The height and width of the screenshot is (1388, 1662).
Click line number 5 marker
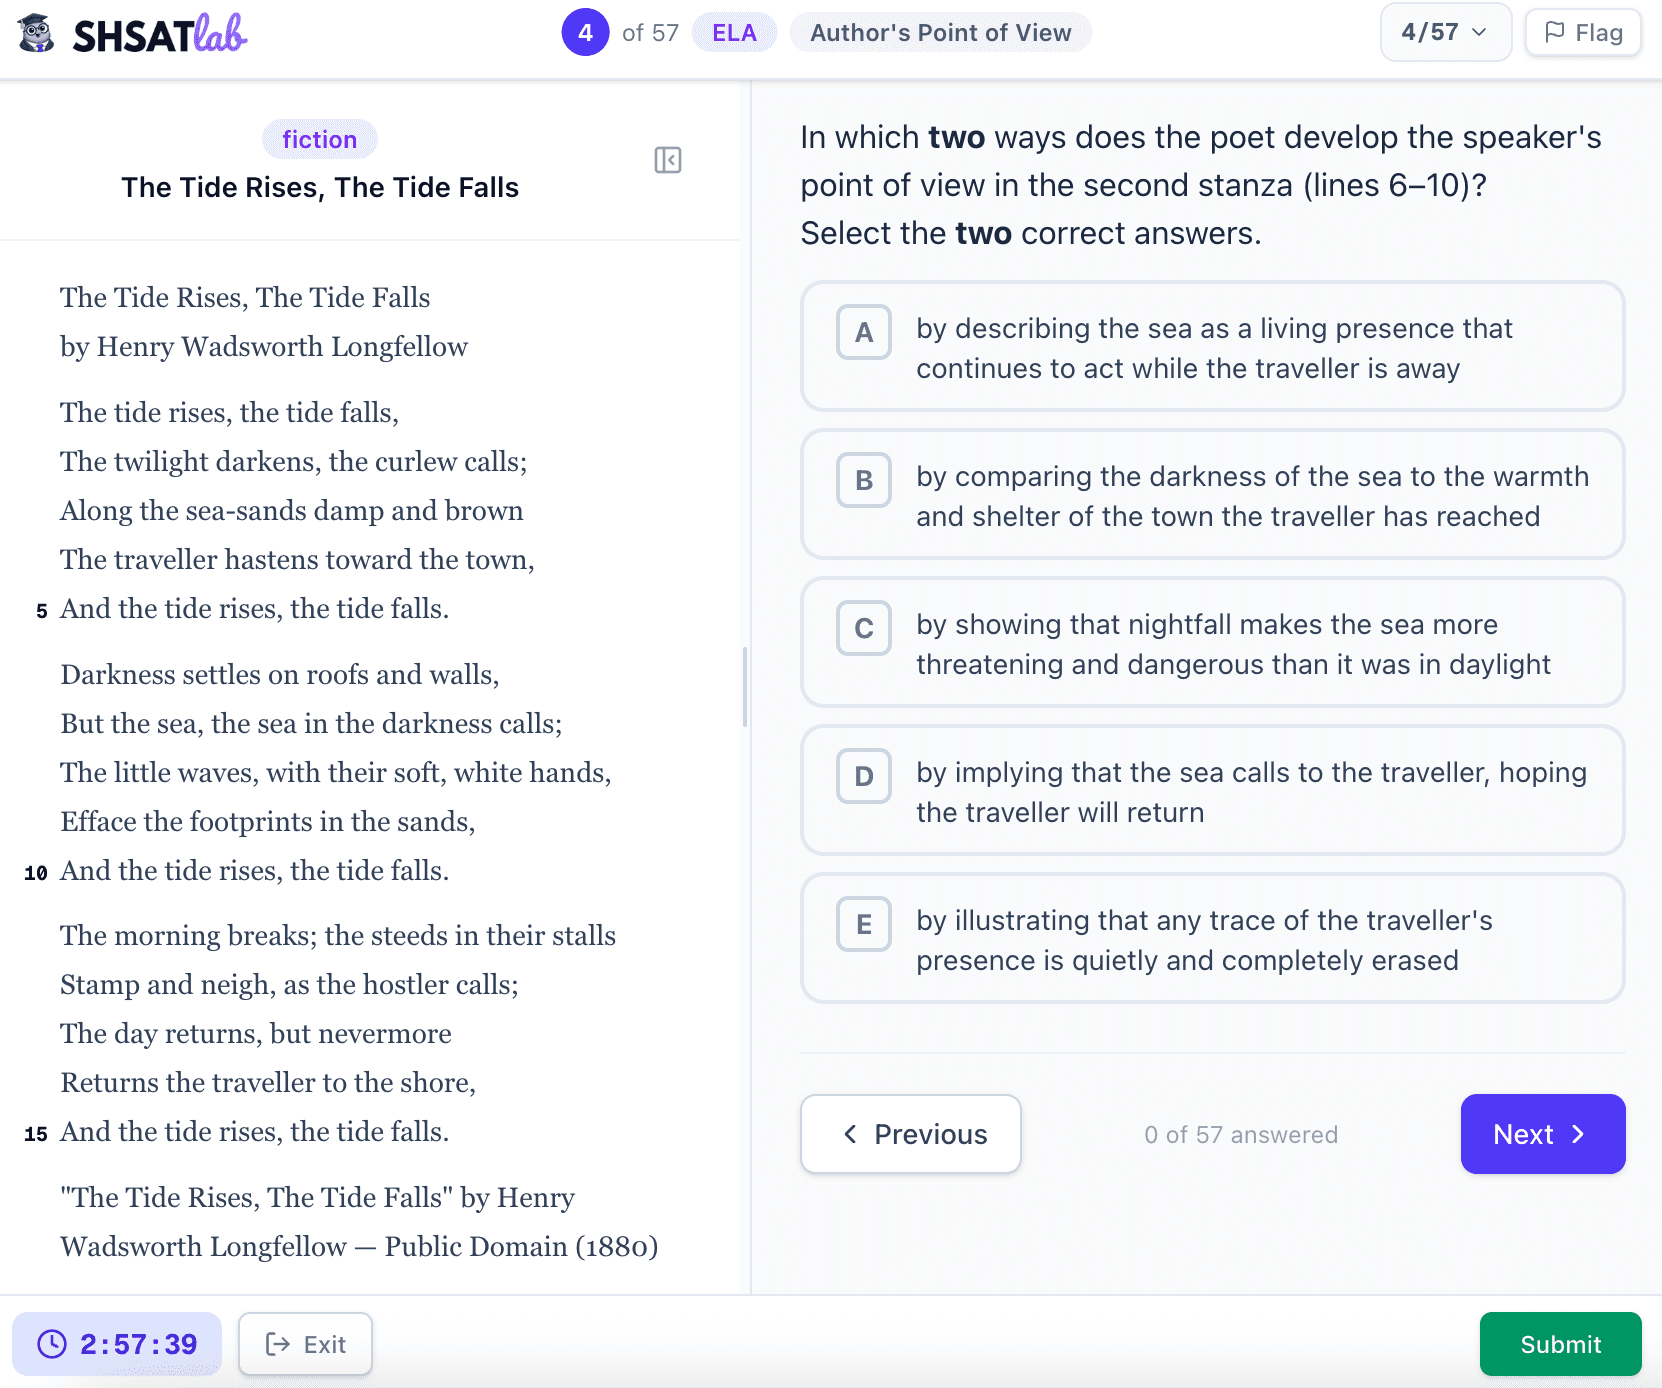(x=42, y=611)
